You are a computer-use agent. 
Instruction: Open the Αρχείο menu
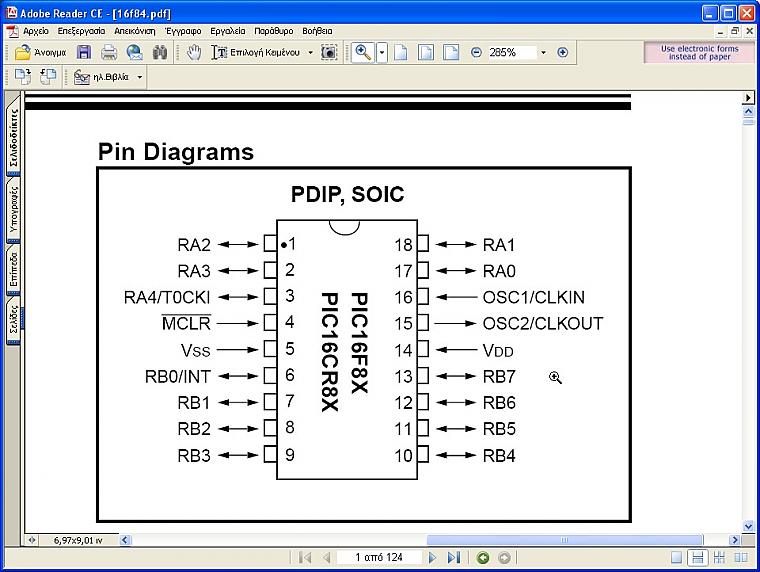(36, 31)
